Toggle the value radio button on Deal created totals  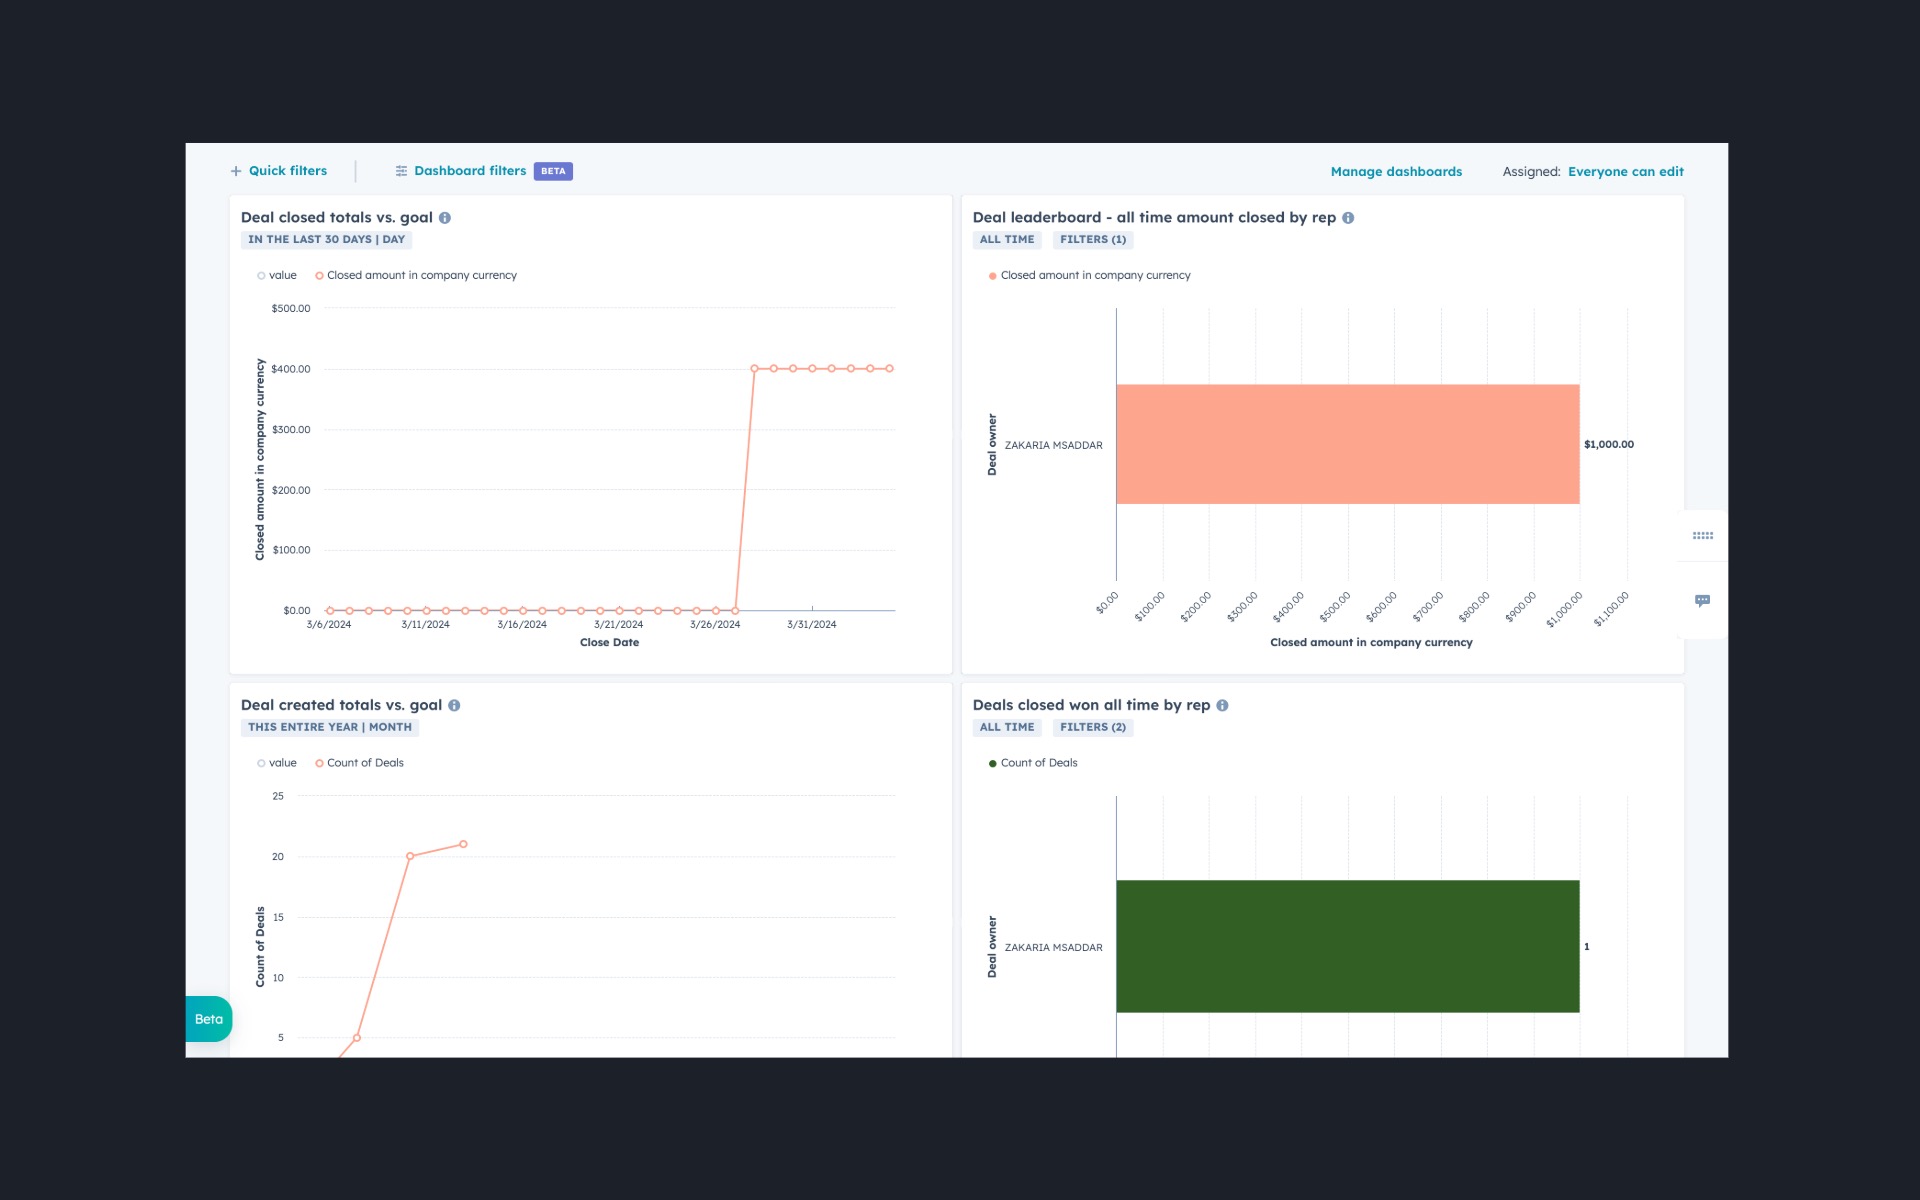click(261, 762)
